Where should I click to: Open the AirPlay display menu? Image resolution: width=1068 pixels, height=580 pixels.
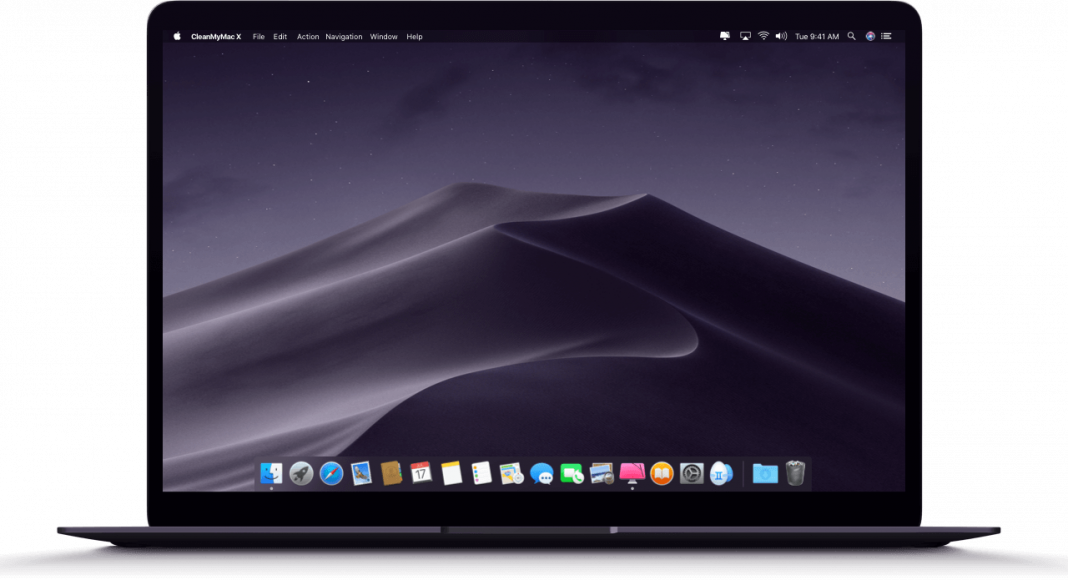(x=745, y=36)
